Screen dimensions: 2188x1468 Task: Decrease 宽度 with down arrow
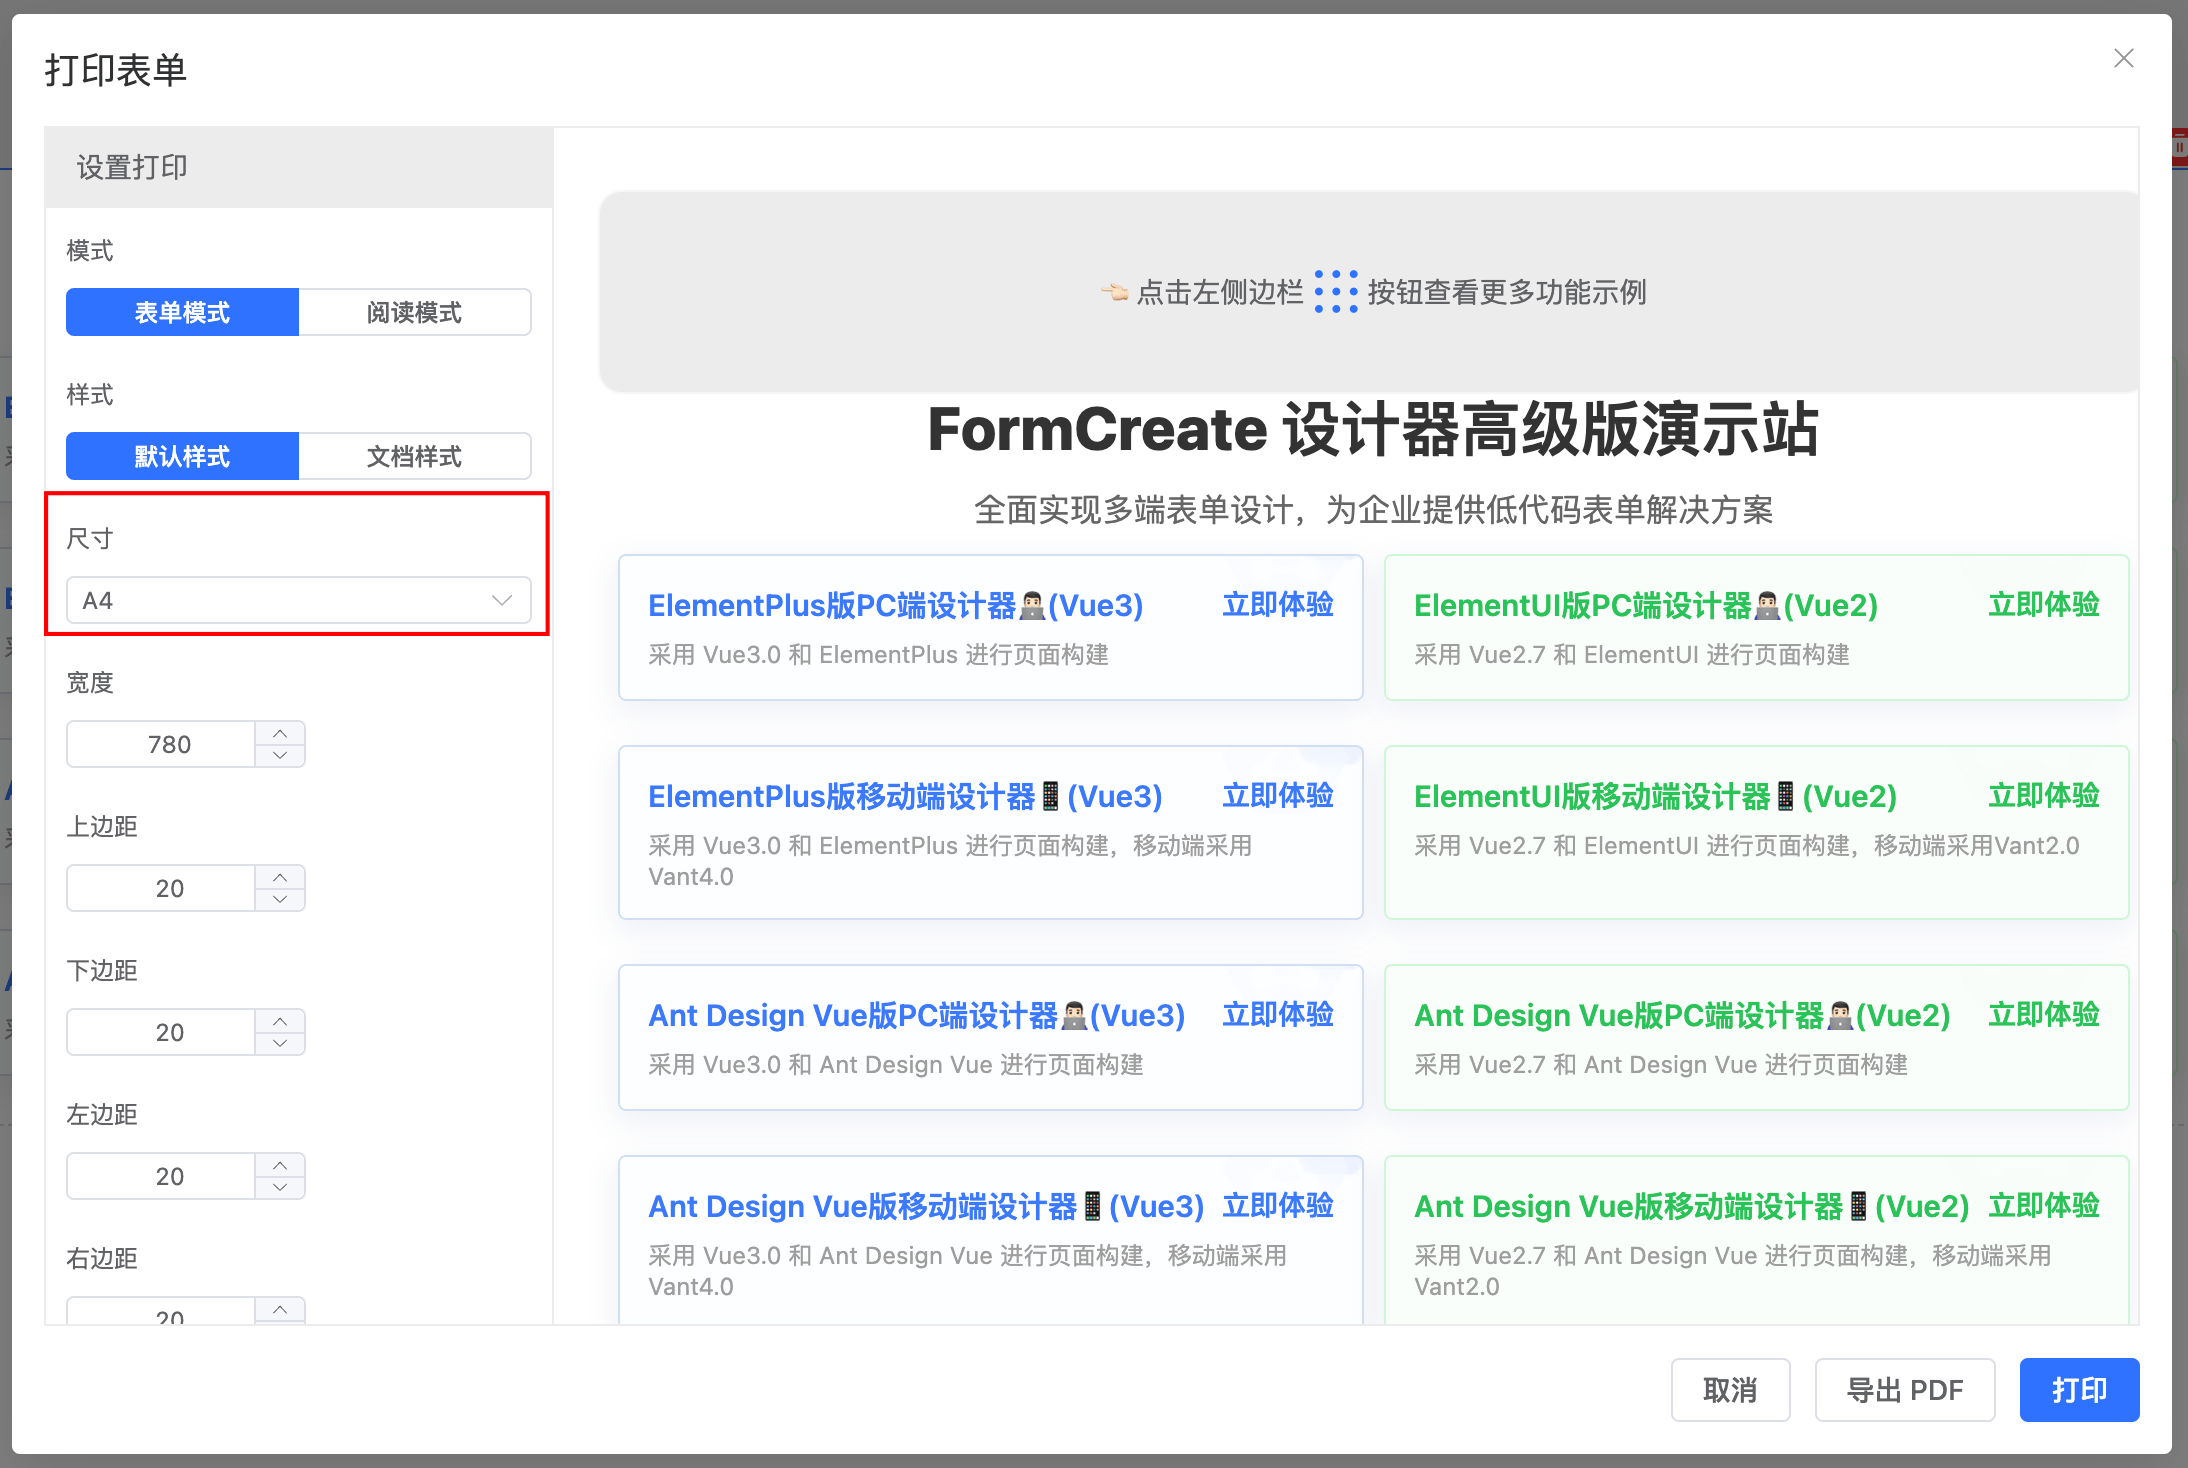[280, 756]
